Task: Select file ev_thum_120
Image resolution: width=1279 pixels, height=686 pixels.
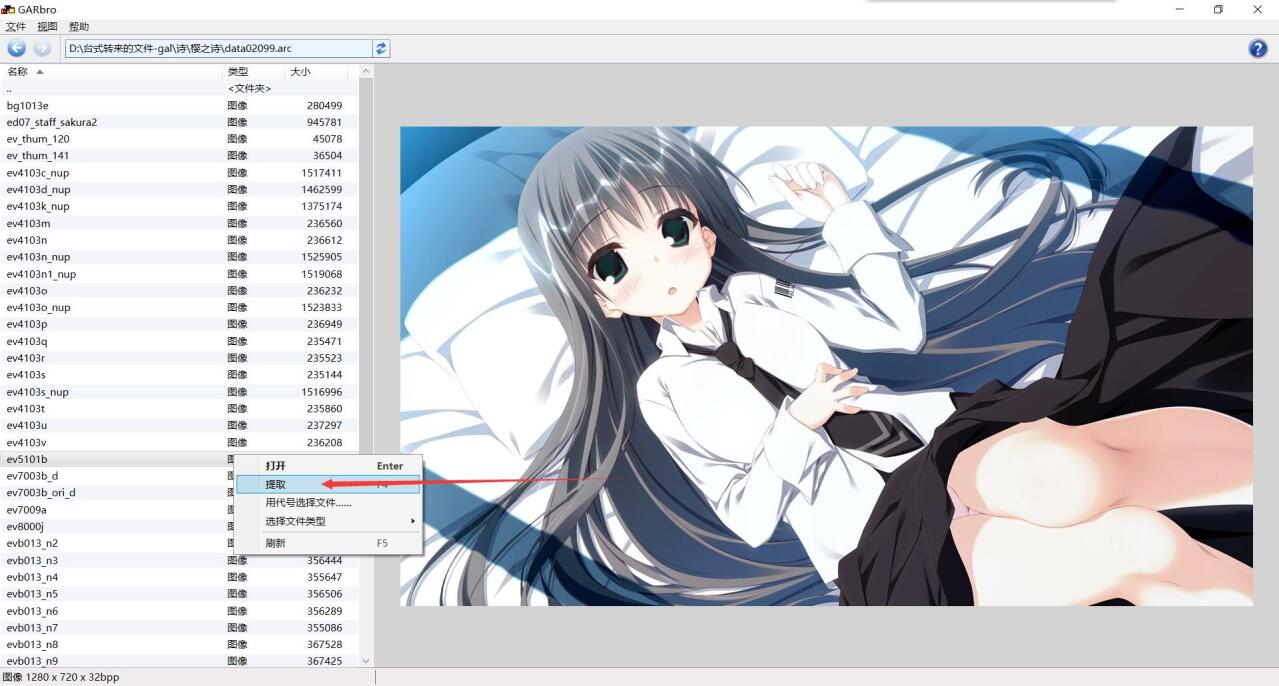Action: [x=179, y=139]
